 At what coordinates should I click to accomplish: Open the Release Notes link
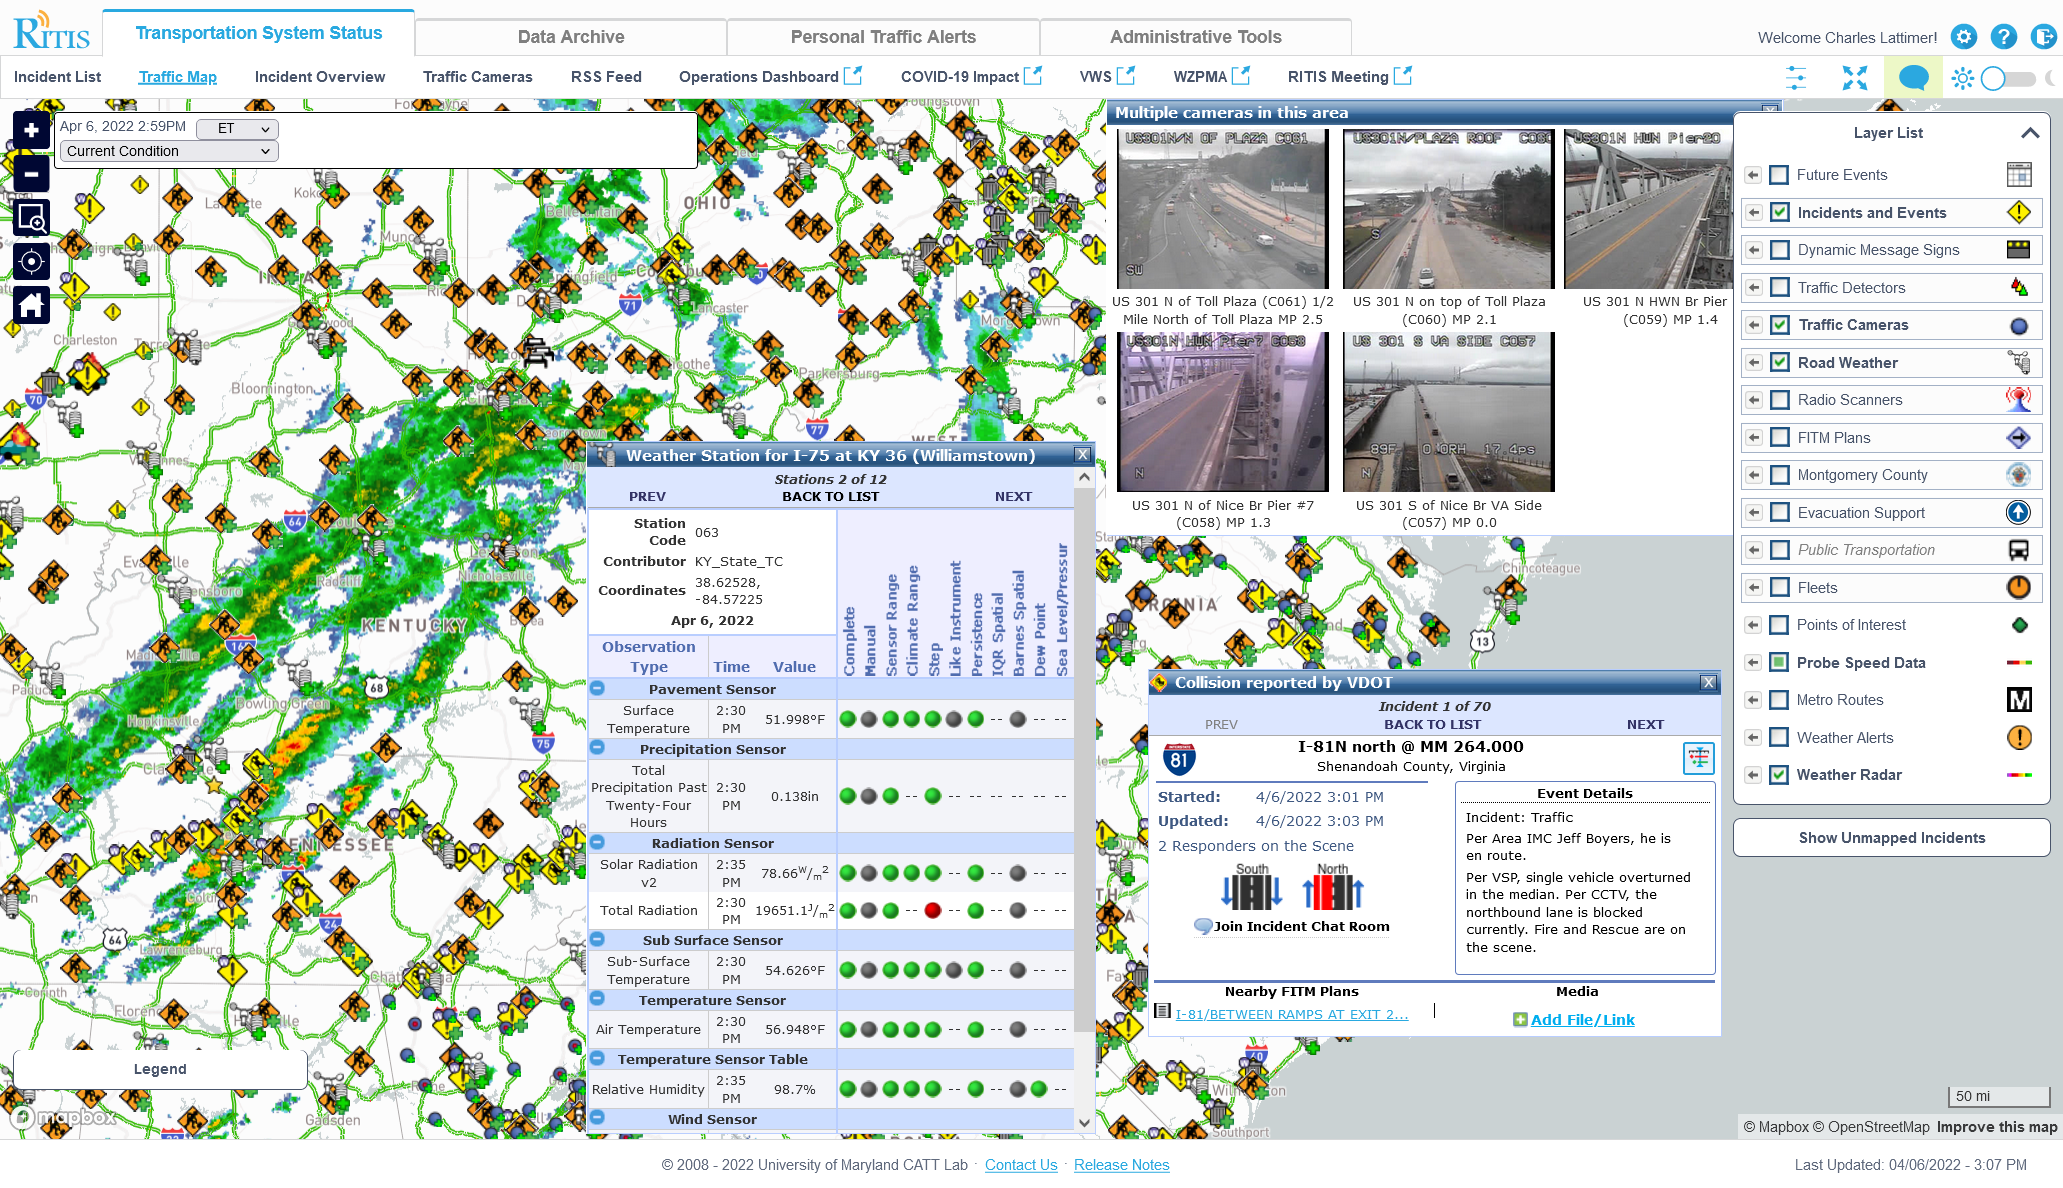click(1120, 1165)
